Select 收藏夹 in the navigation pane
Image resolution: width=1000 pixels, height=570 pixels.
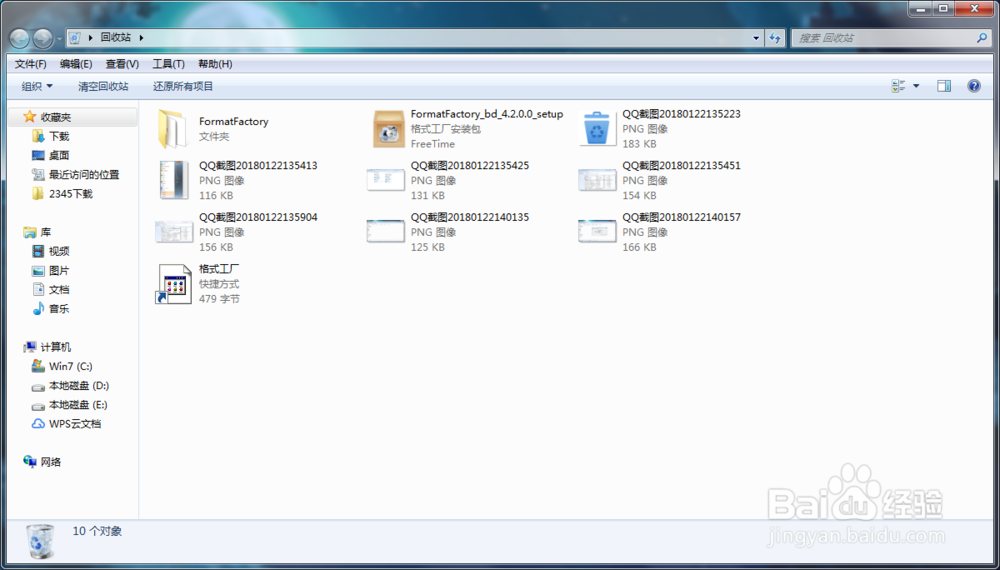click(x=56, y=117)
